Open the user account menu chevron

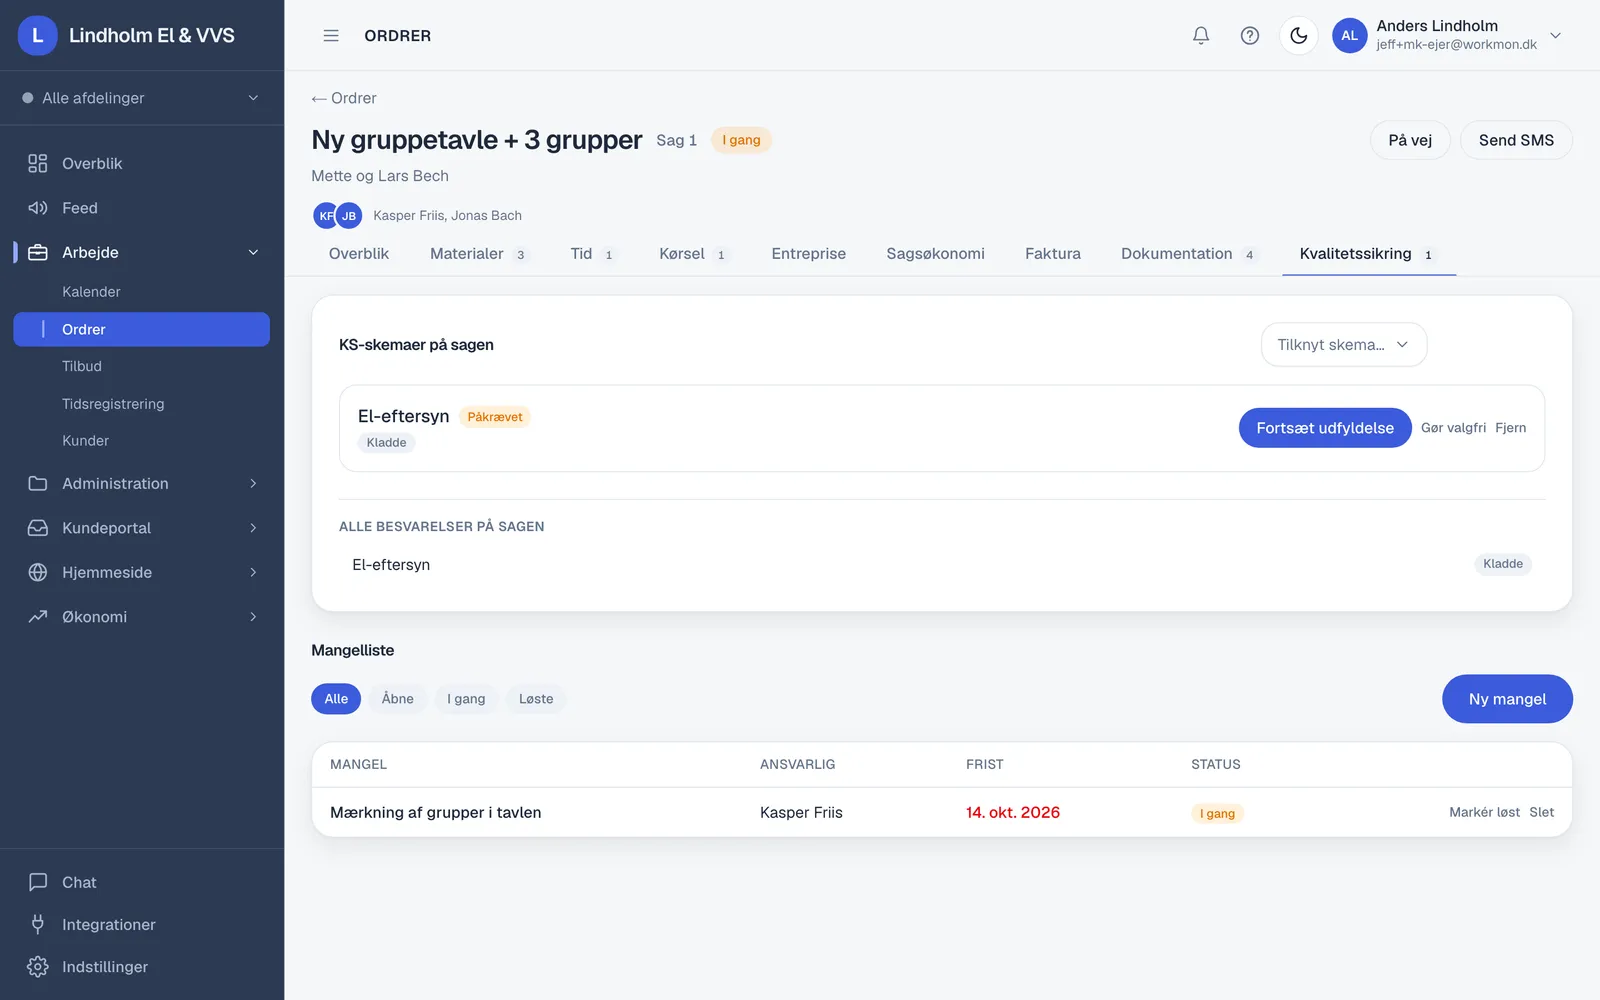coord(1556,35)
